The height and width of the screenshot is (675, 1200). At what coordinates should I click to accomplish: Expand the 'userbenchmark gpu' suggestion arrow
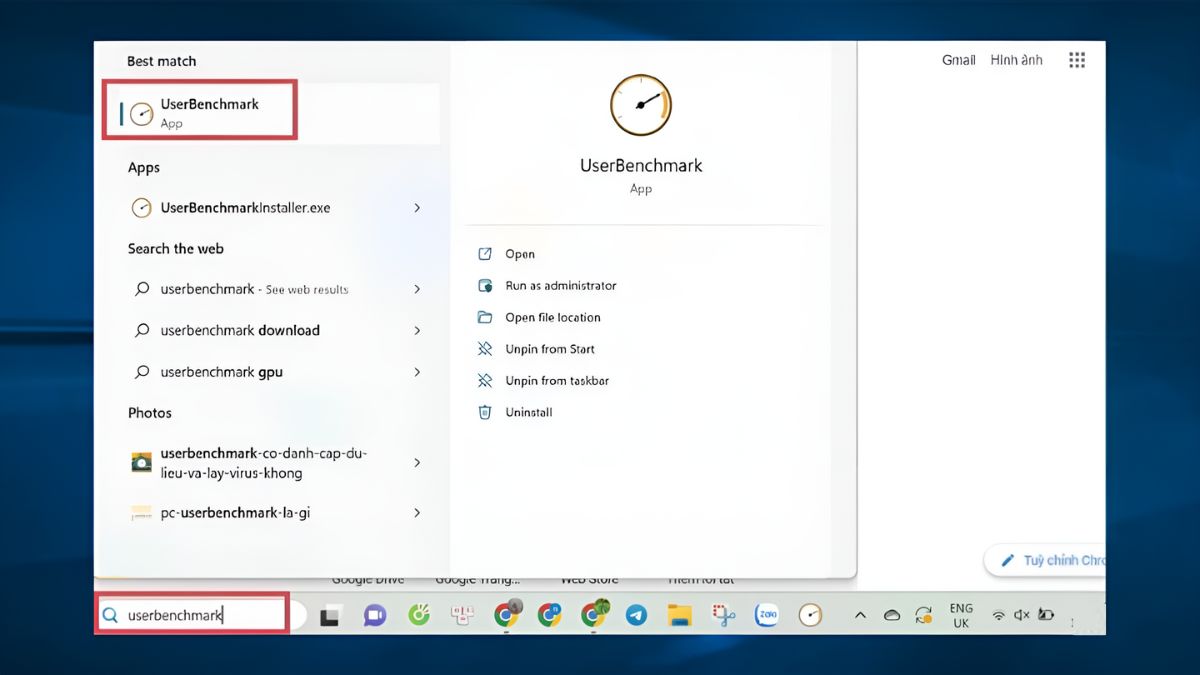pyautogui.click(x=417, y=372)
